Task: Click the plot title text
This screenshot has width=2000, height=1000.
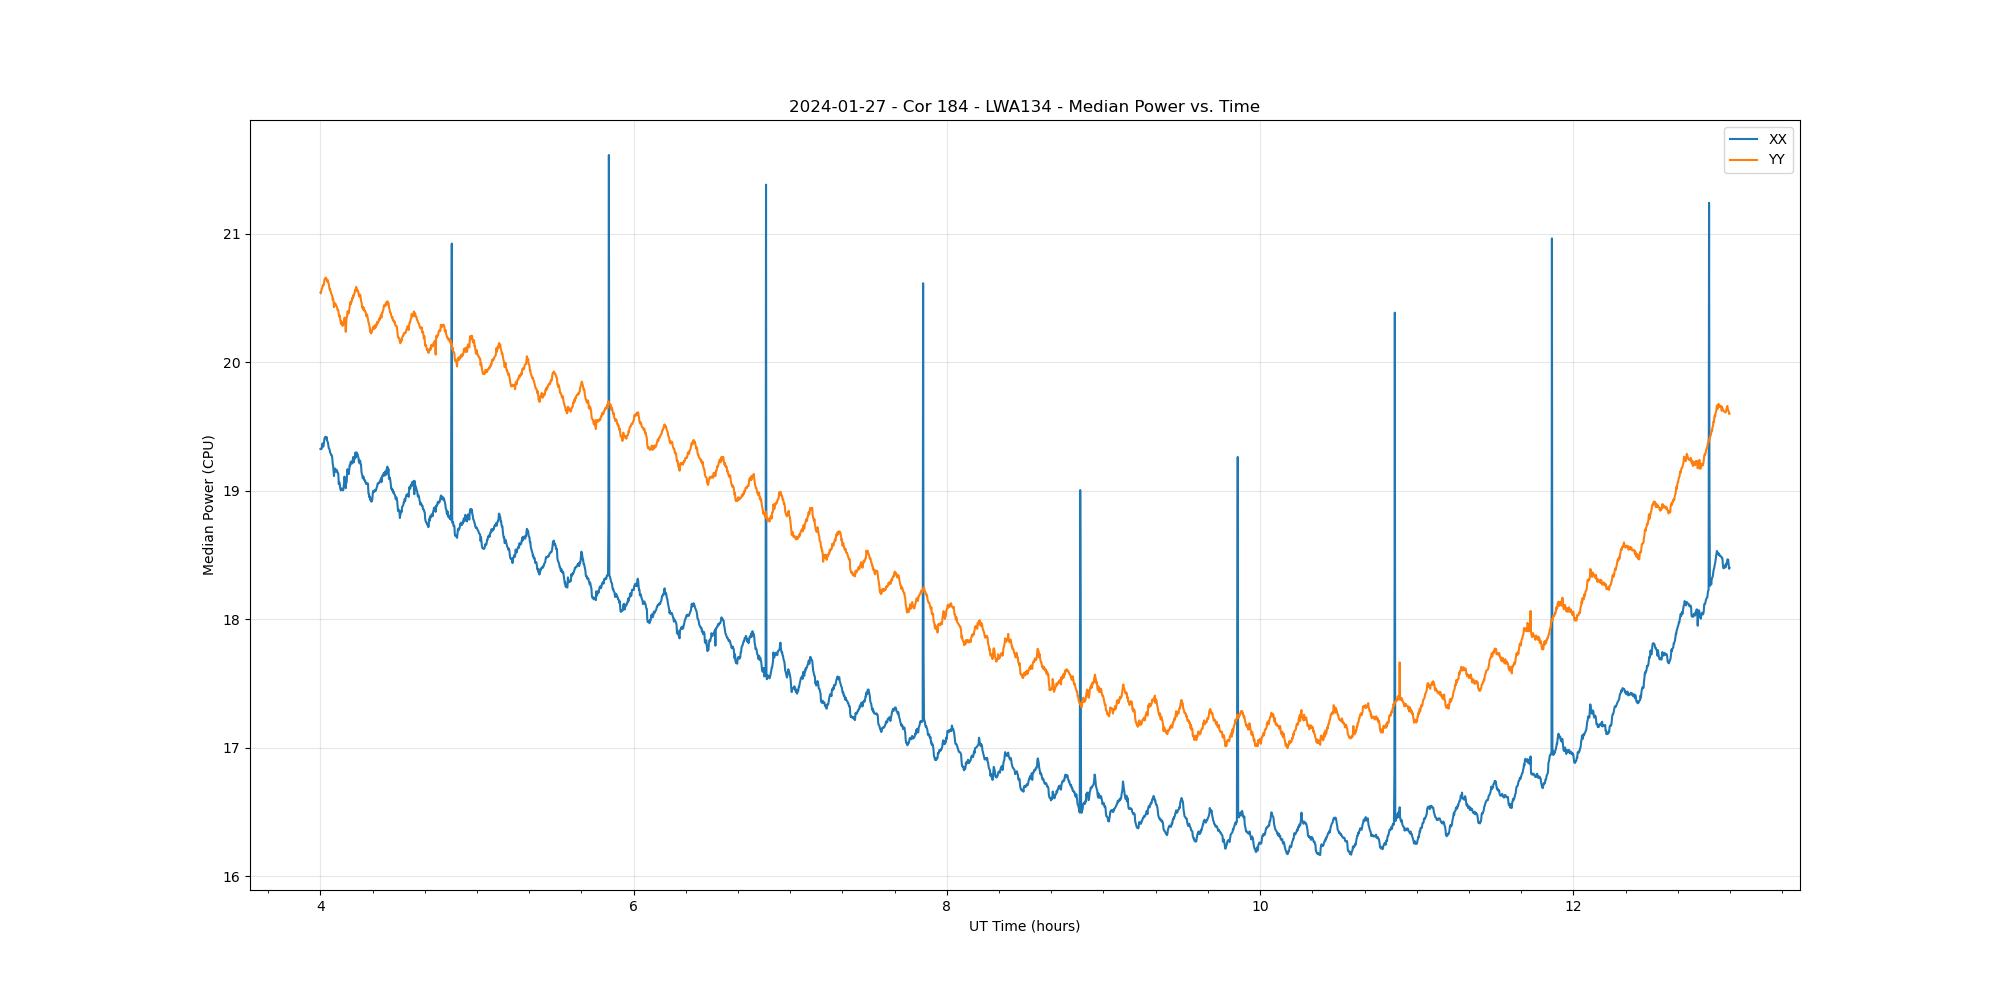Action: pyautogui.click(x=1024, y=107)
